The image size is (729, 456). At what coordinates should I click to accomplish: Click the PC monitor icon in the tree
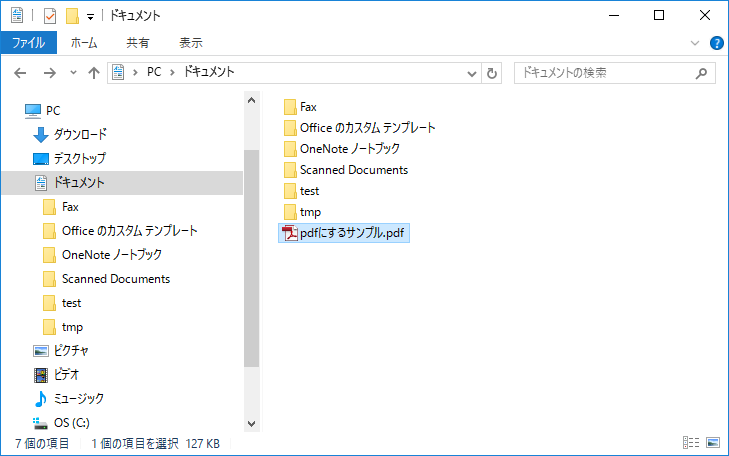click(x=33, y=111)
